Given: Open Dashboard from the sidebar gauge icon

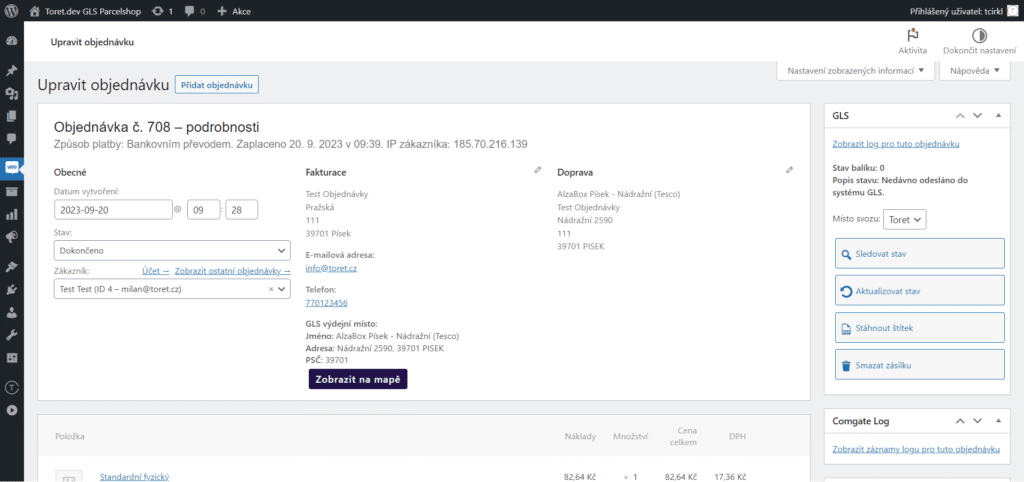Looking at the screenshot, I should click(11, 41).
